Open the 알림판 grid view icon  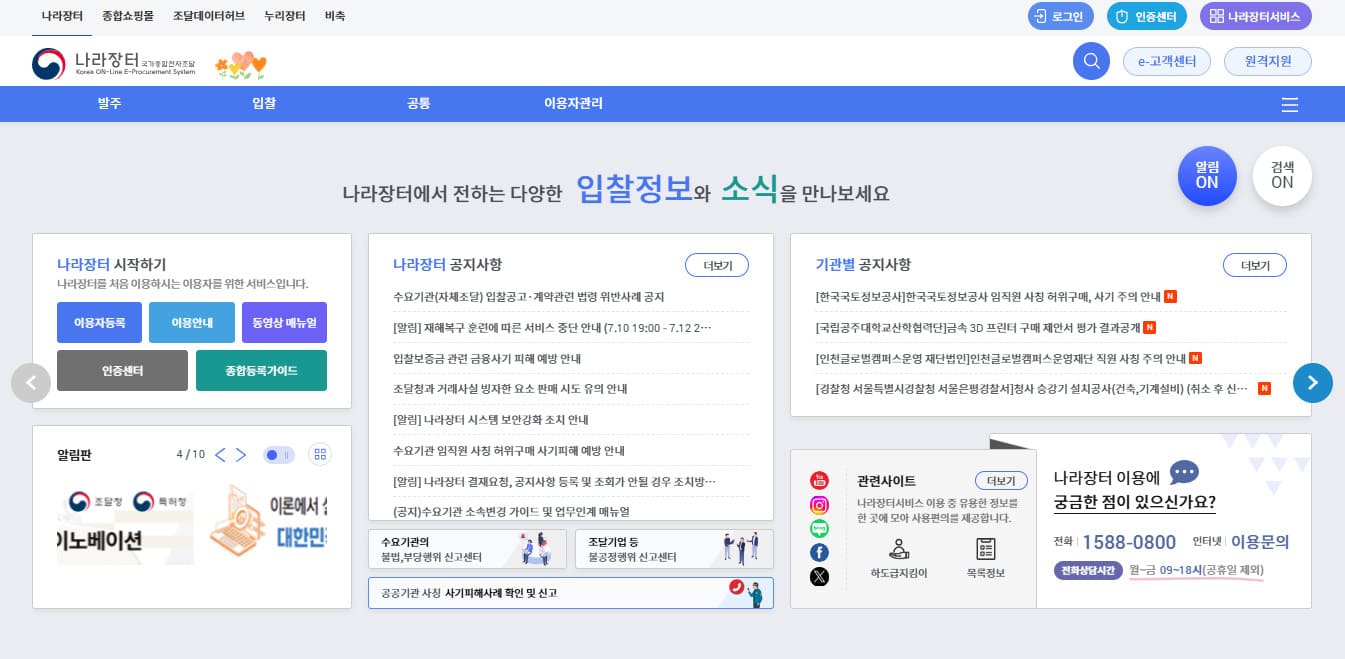click(320, 455)
